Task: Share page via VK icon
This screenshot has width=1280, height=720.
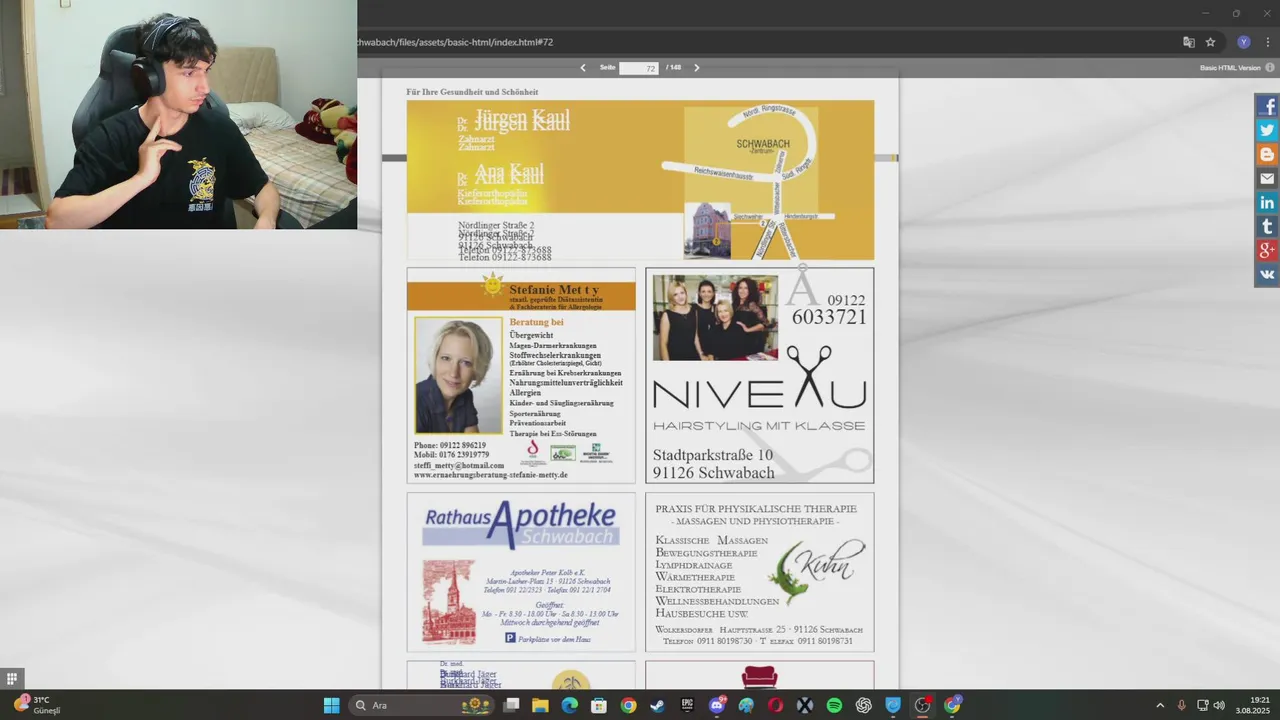Action: coord(1267,274)
